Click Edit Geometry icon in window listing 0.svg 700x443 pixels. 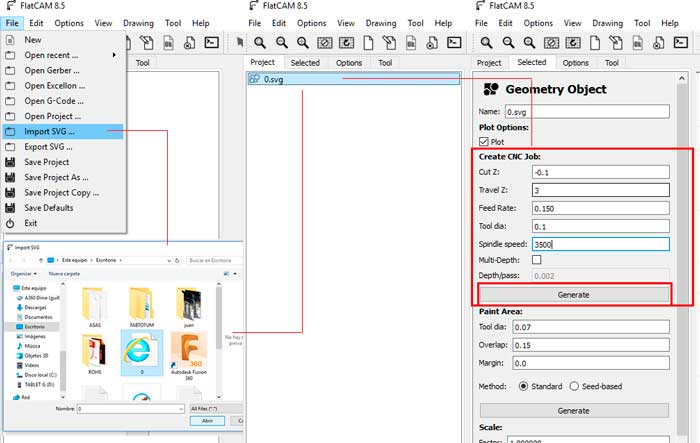pos(389,43)
